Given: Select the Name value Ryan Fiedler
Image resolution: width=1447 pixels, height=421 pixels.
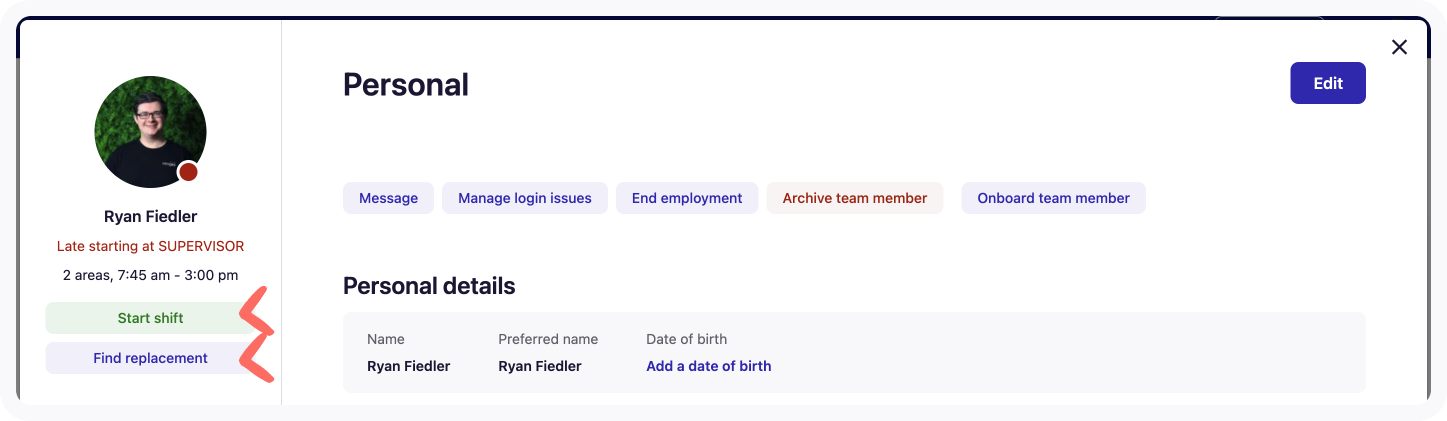Looking at the screenshot, I should [x=408, y=366].
